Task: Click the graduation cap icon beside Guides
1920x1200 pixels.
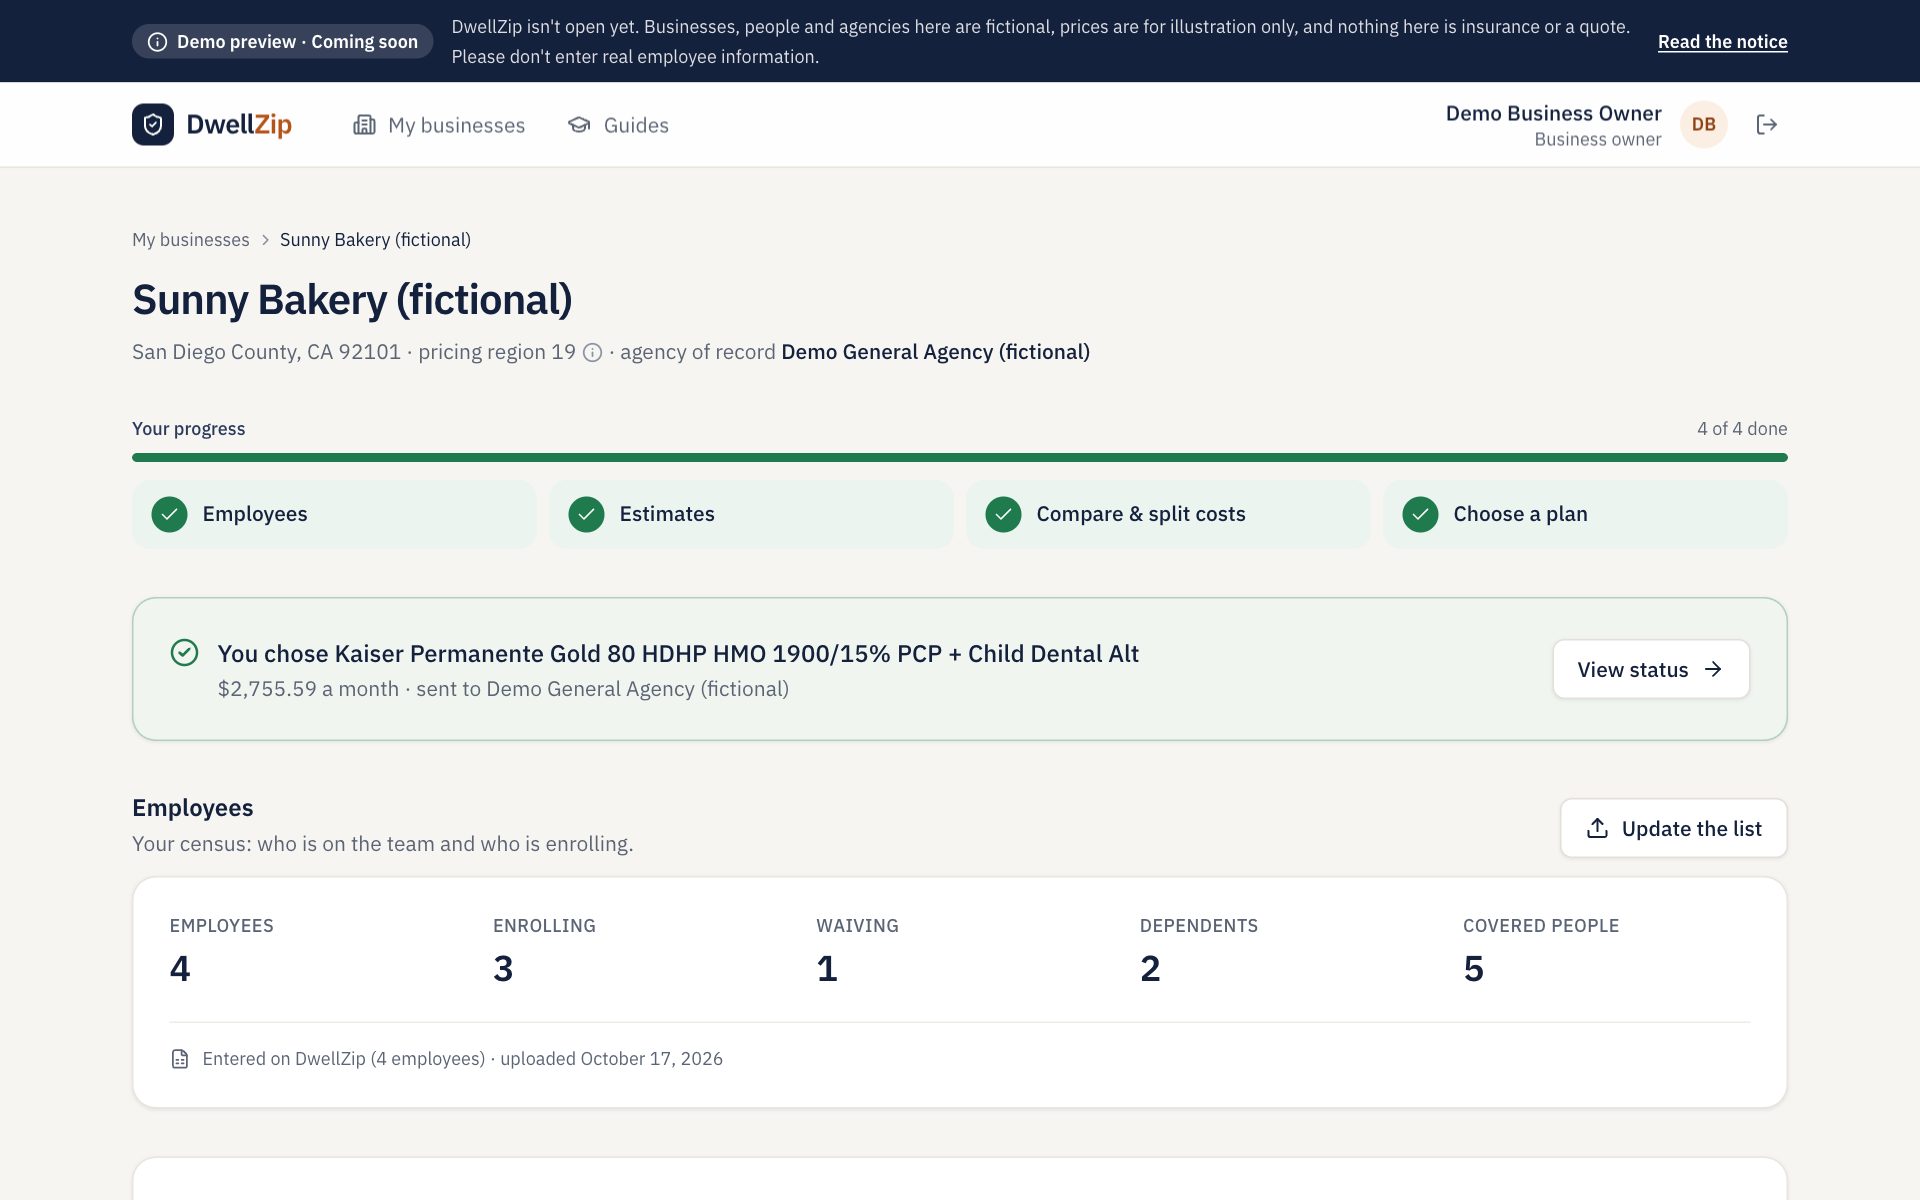Action: click(x=579, y=125)
